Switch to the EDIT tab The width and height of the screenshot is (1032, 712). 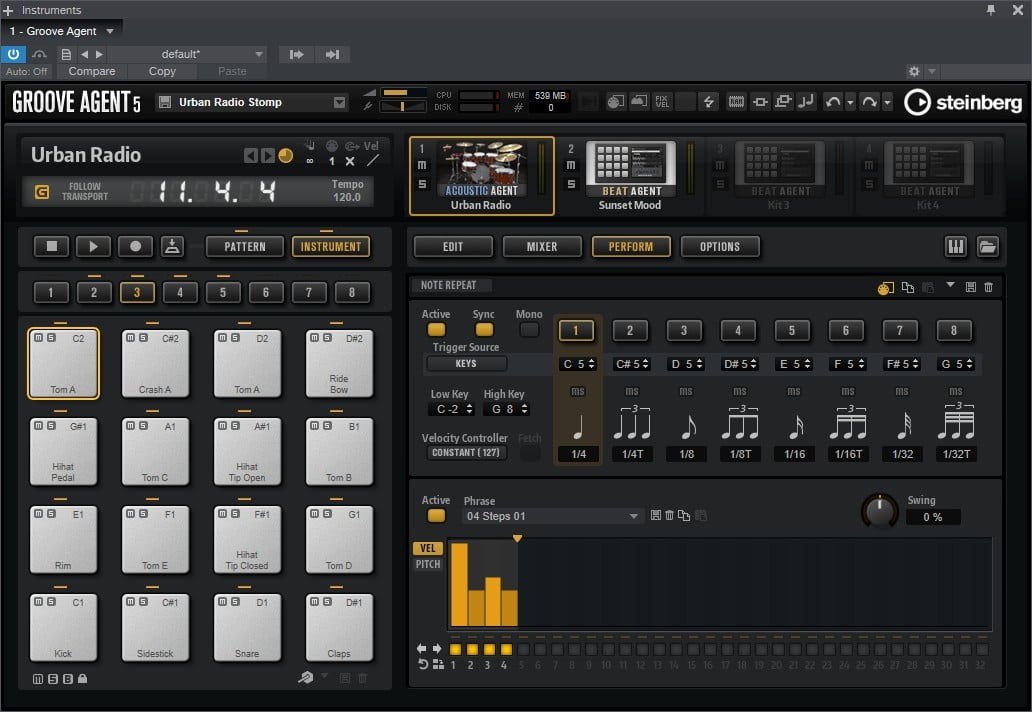(x=453, y=247)
